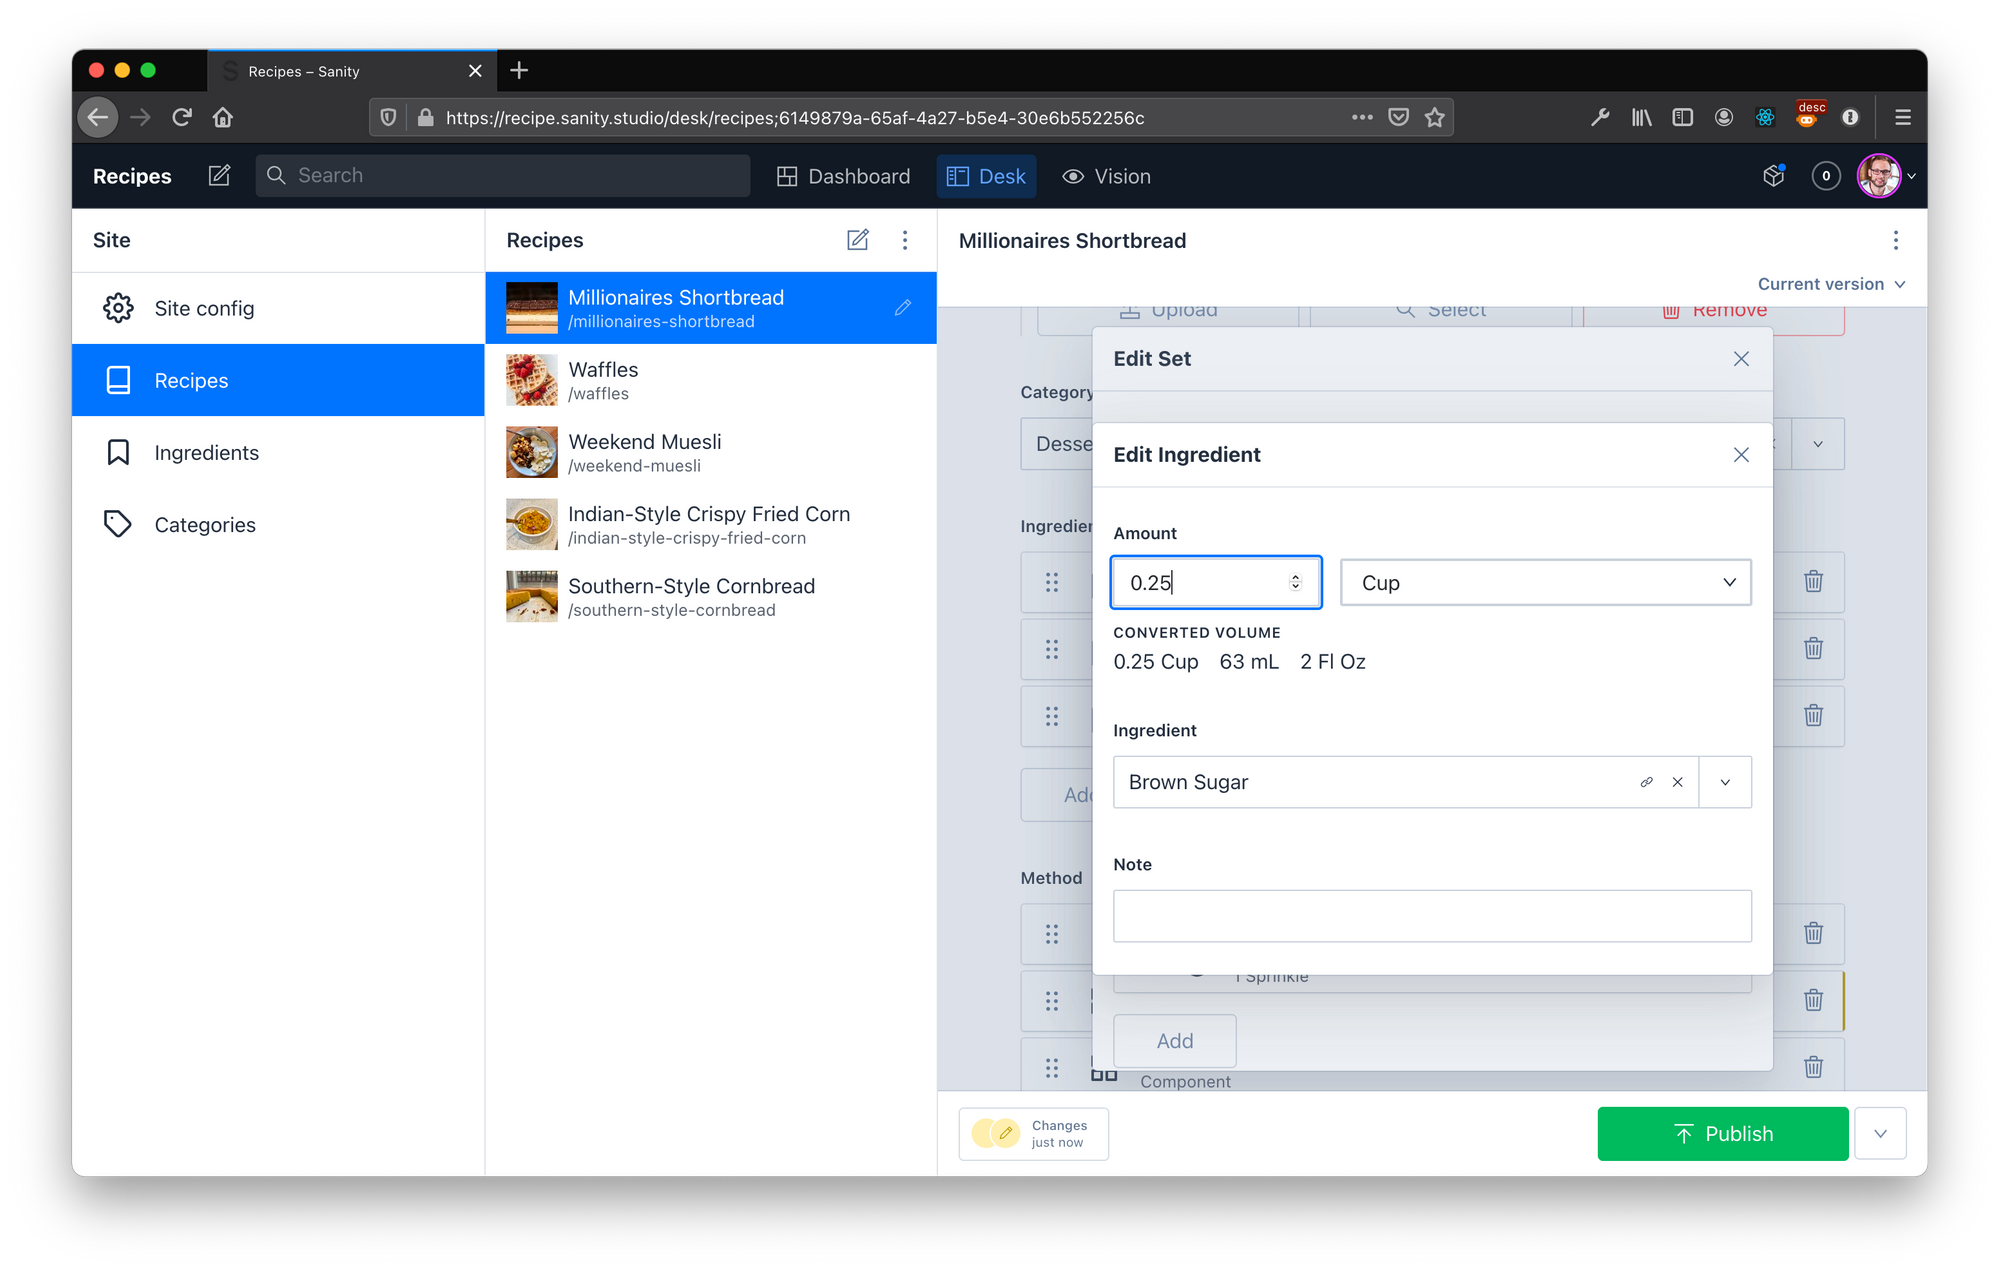Open the Waffles recipe thumbnail
This screenshot has height=1272, width=2000.
531,381
